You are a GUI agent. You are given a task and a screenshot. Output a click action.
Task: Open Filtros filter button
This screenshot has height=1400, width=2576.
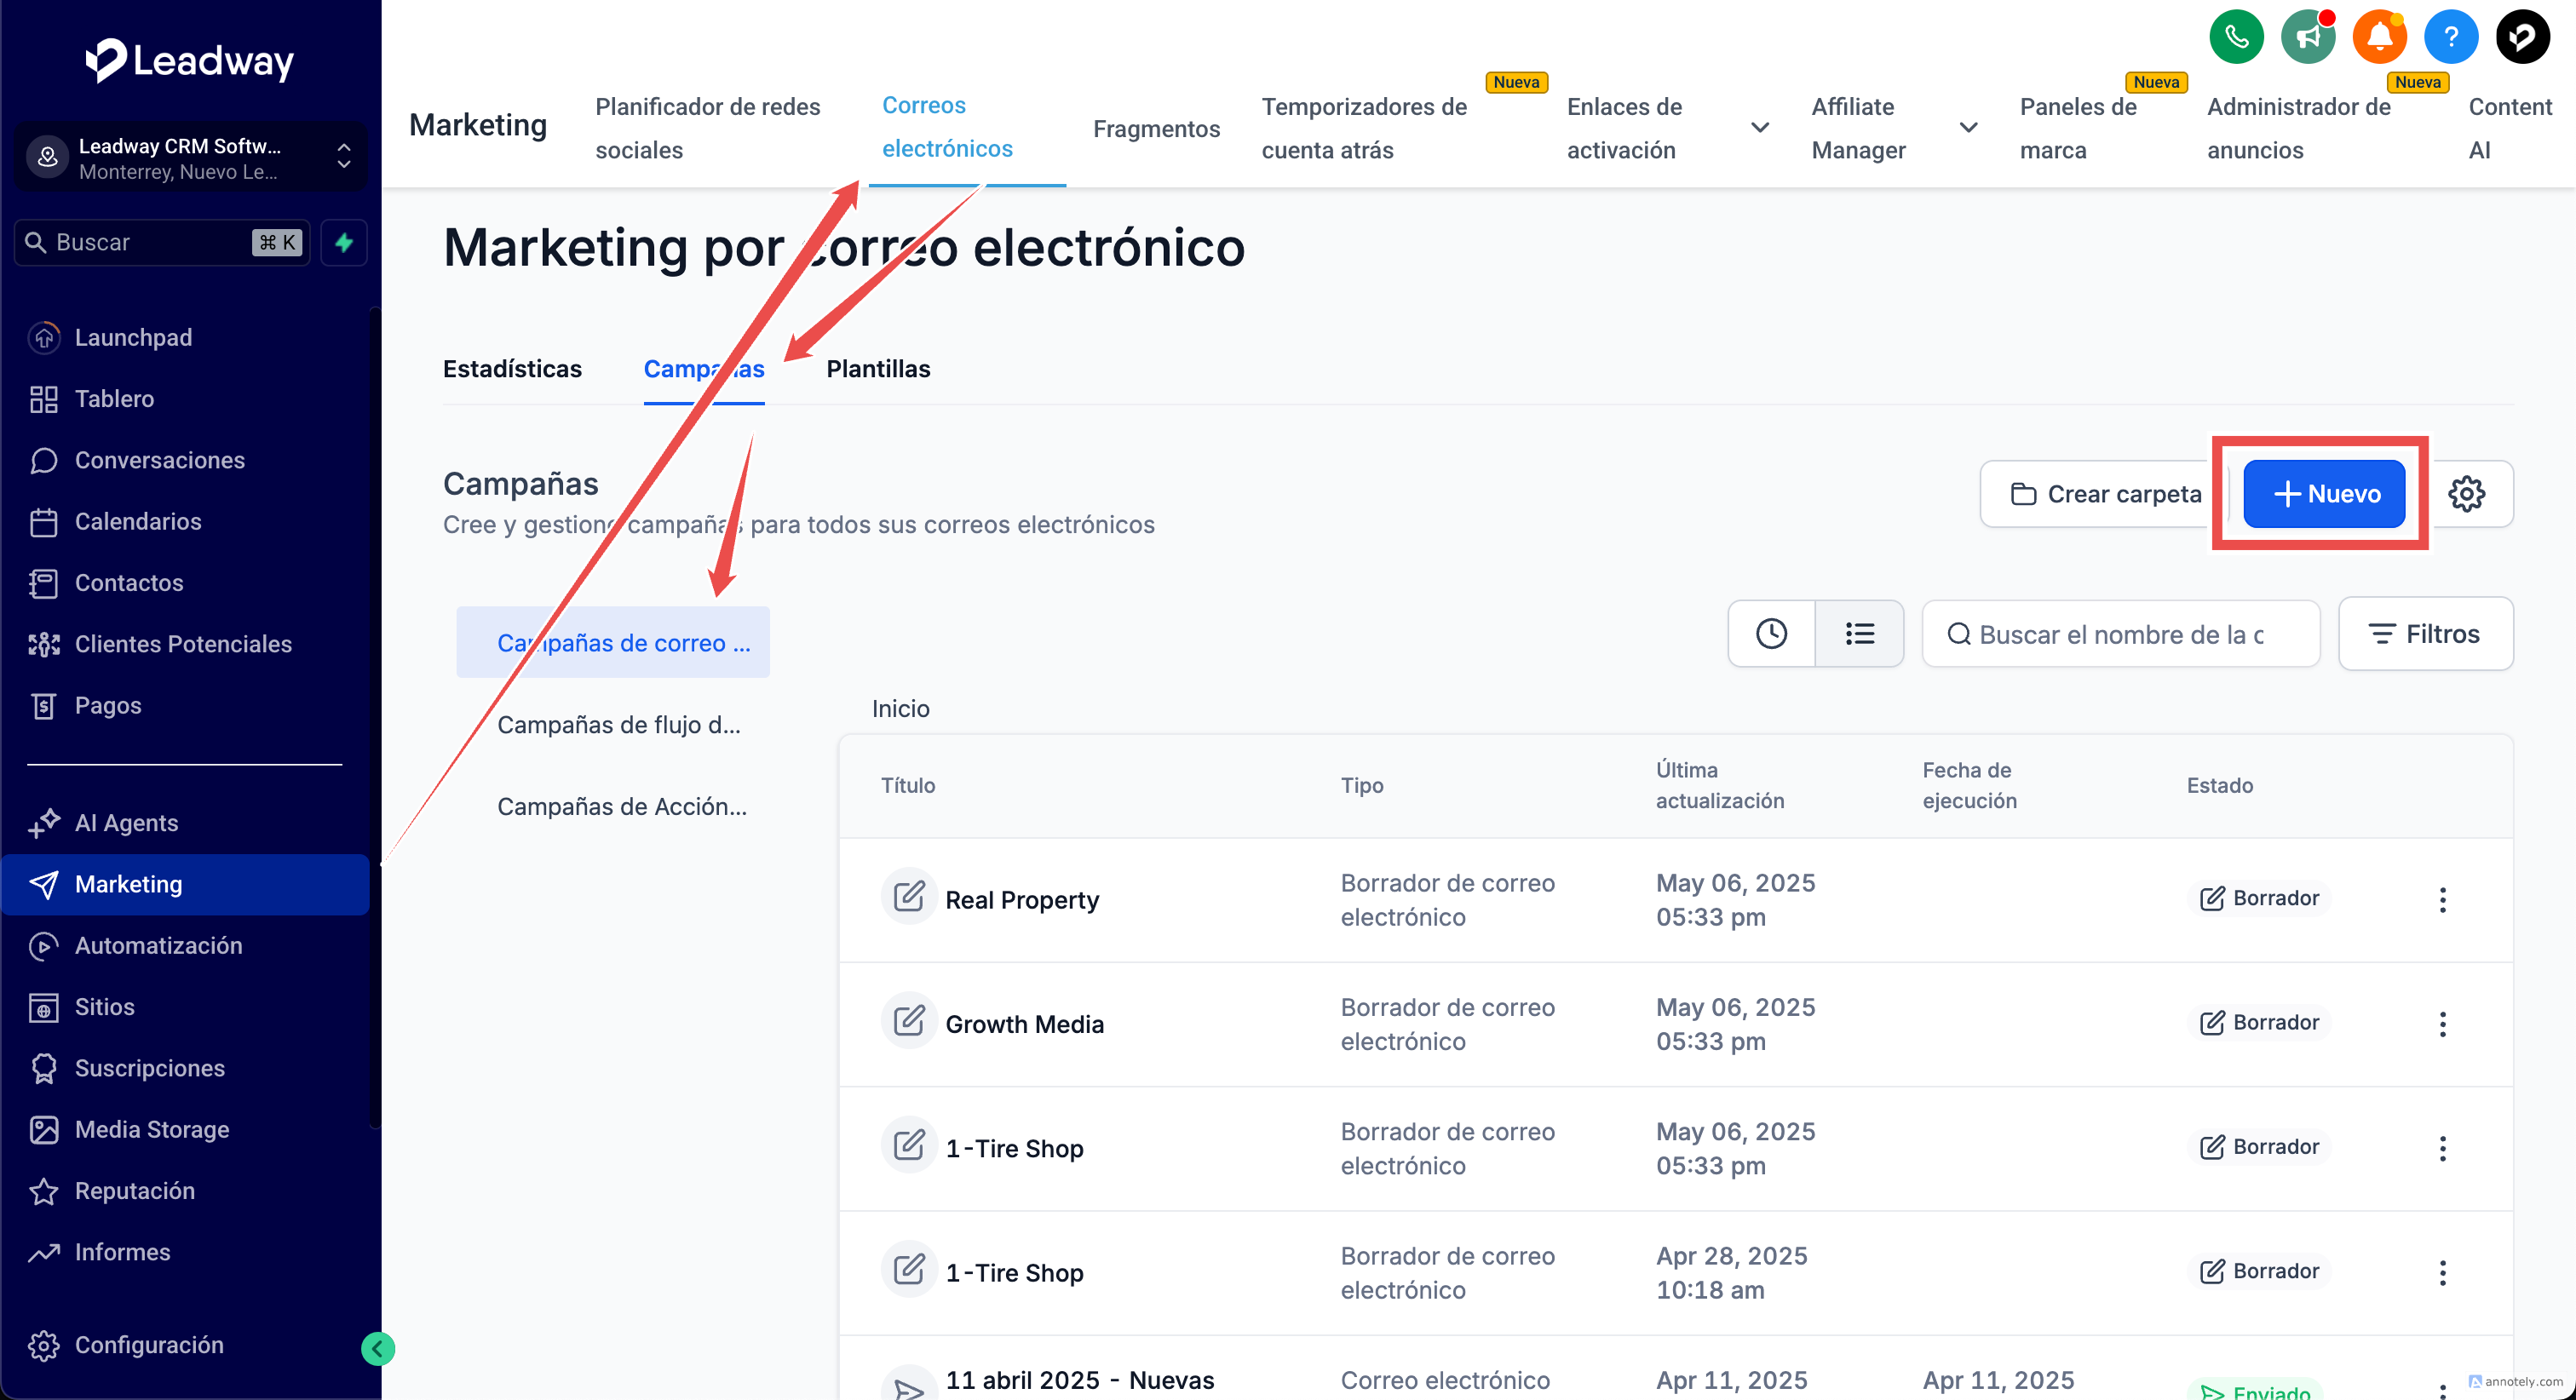[x=2425, y=634]
